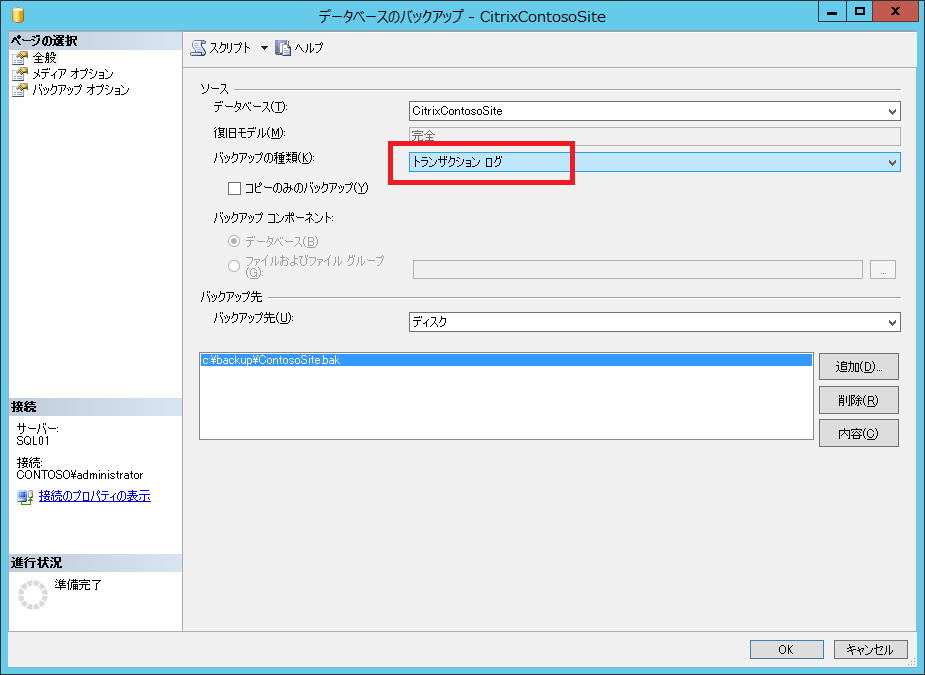
Task: Open the バックアップの種類 dropdown
Action: point(655,162)
